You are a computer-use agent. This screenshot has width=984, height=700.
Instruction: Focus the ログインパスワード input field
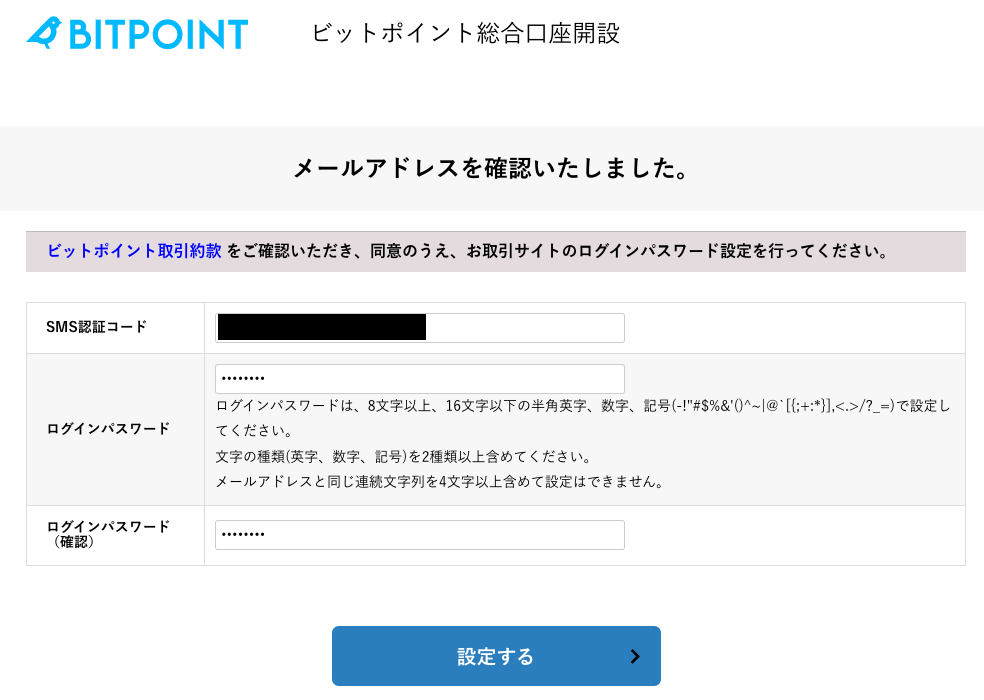tap(420, 379)
